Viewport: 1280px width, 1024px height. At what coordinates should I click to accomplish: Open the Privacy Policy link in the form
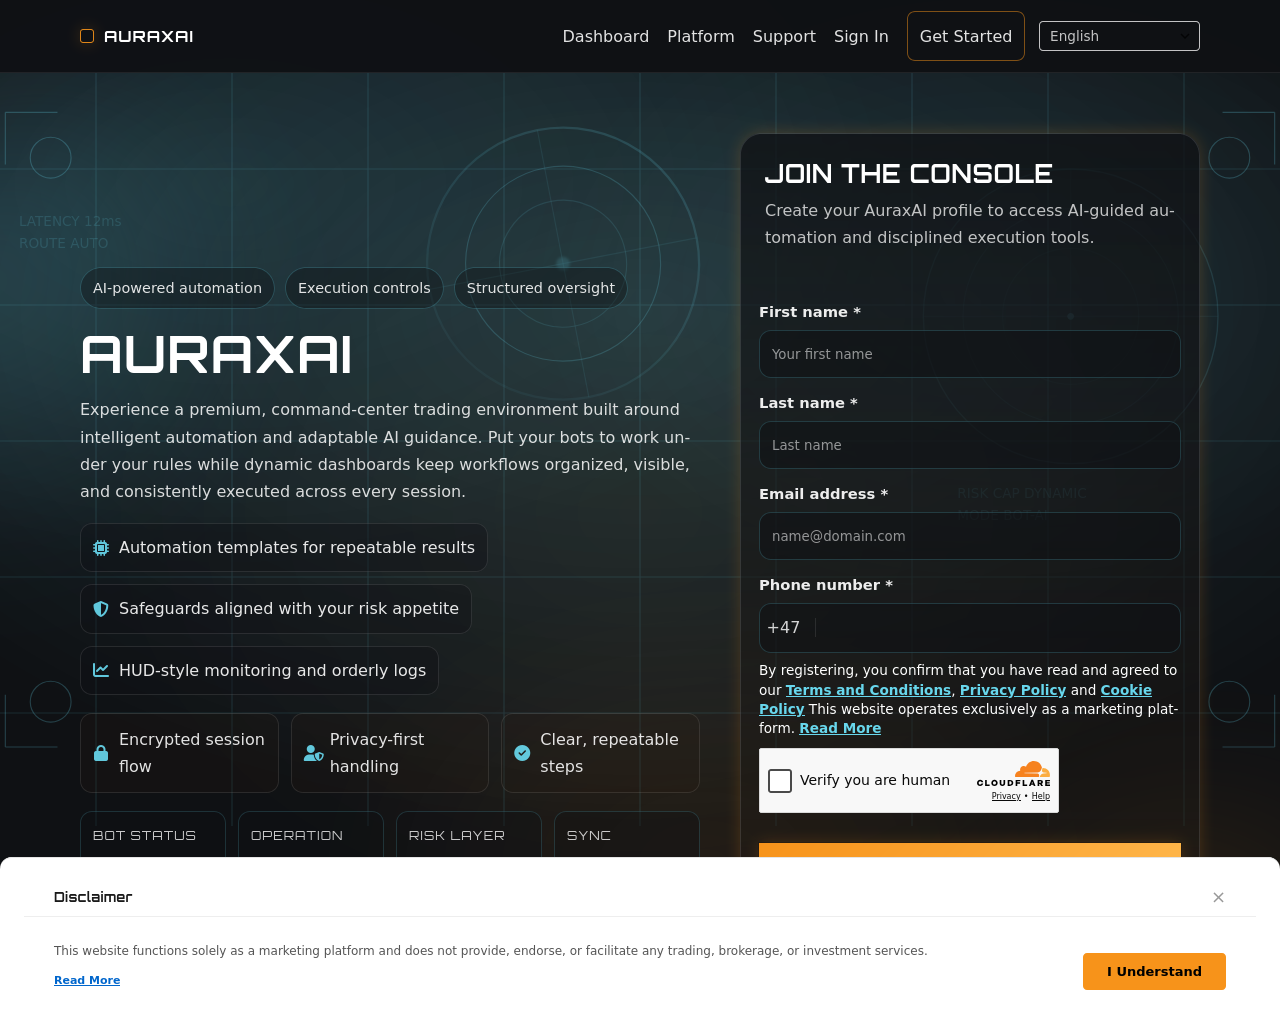(x=1013, y=690)
